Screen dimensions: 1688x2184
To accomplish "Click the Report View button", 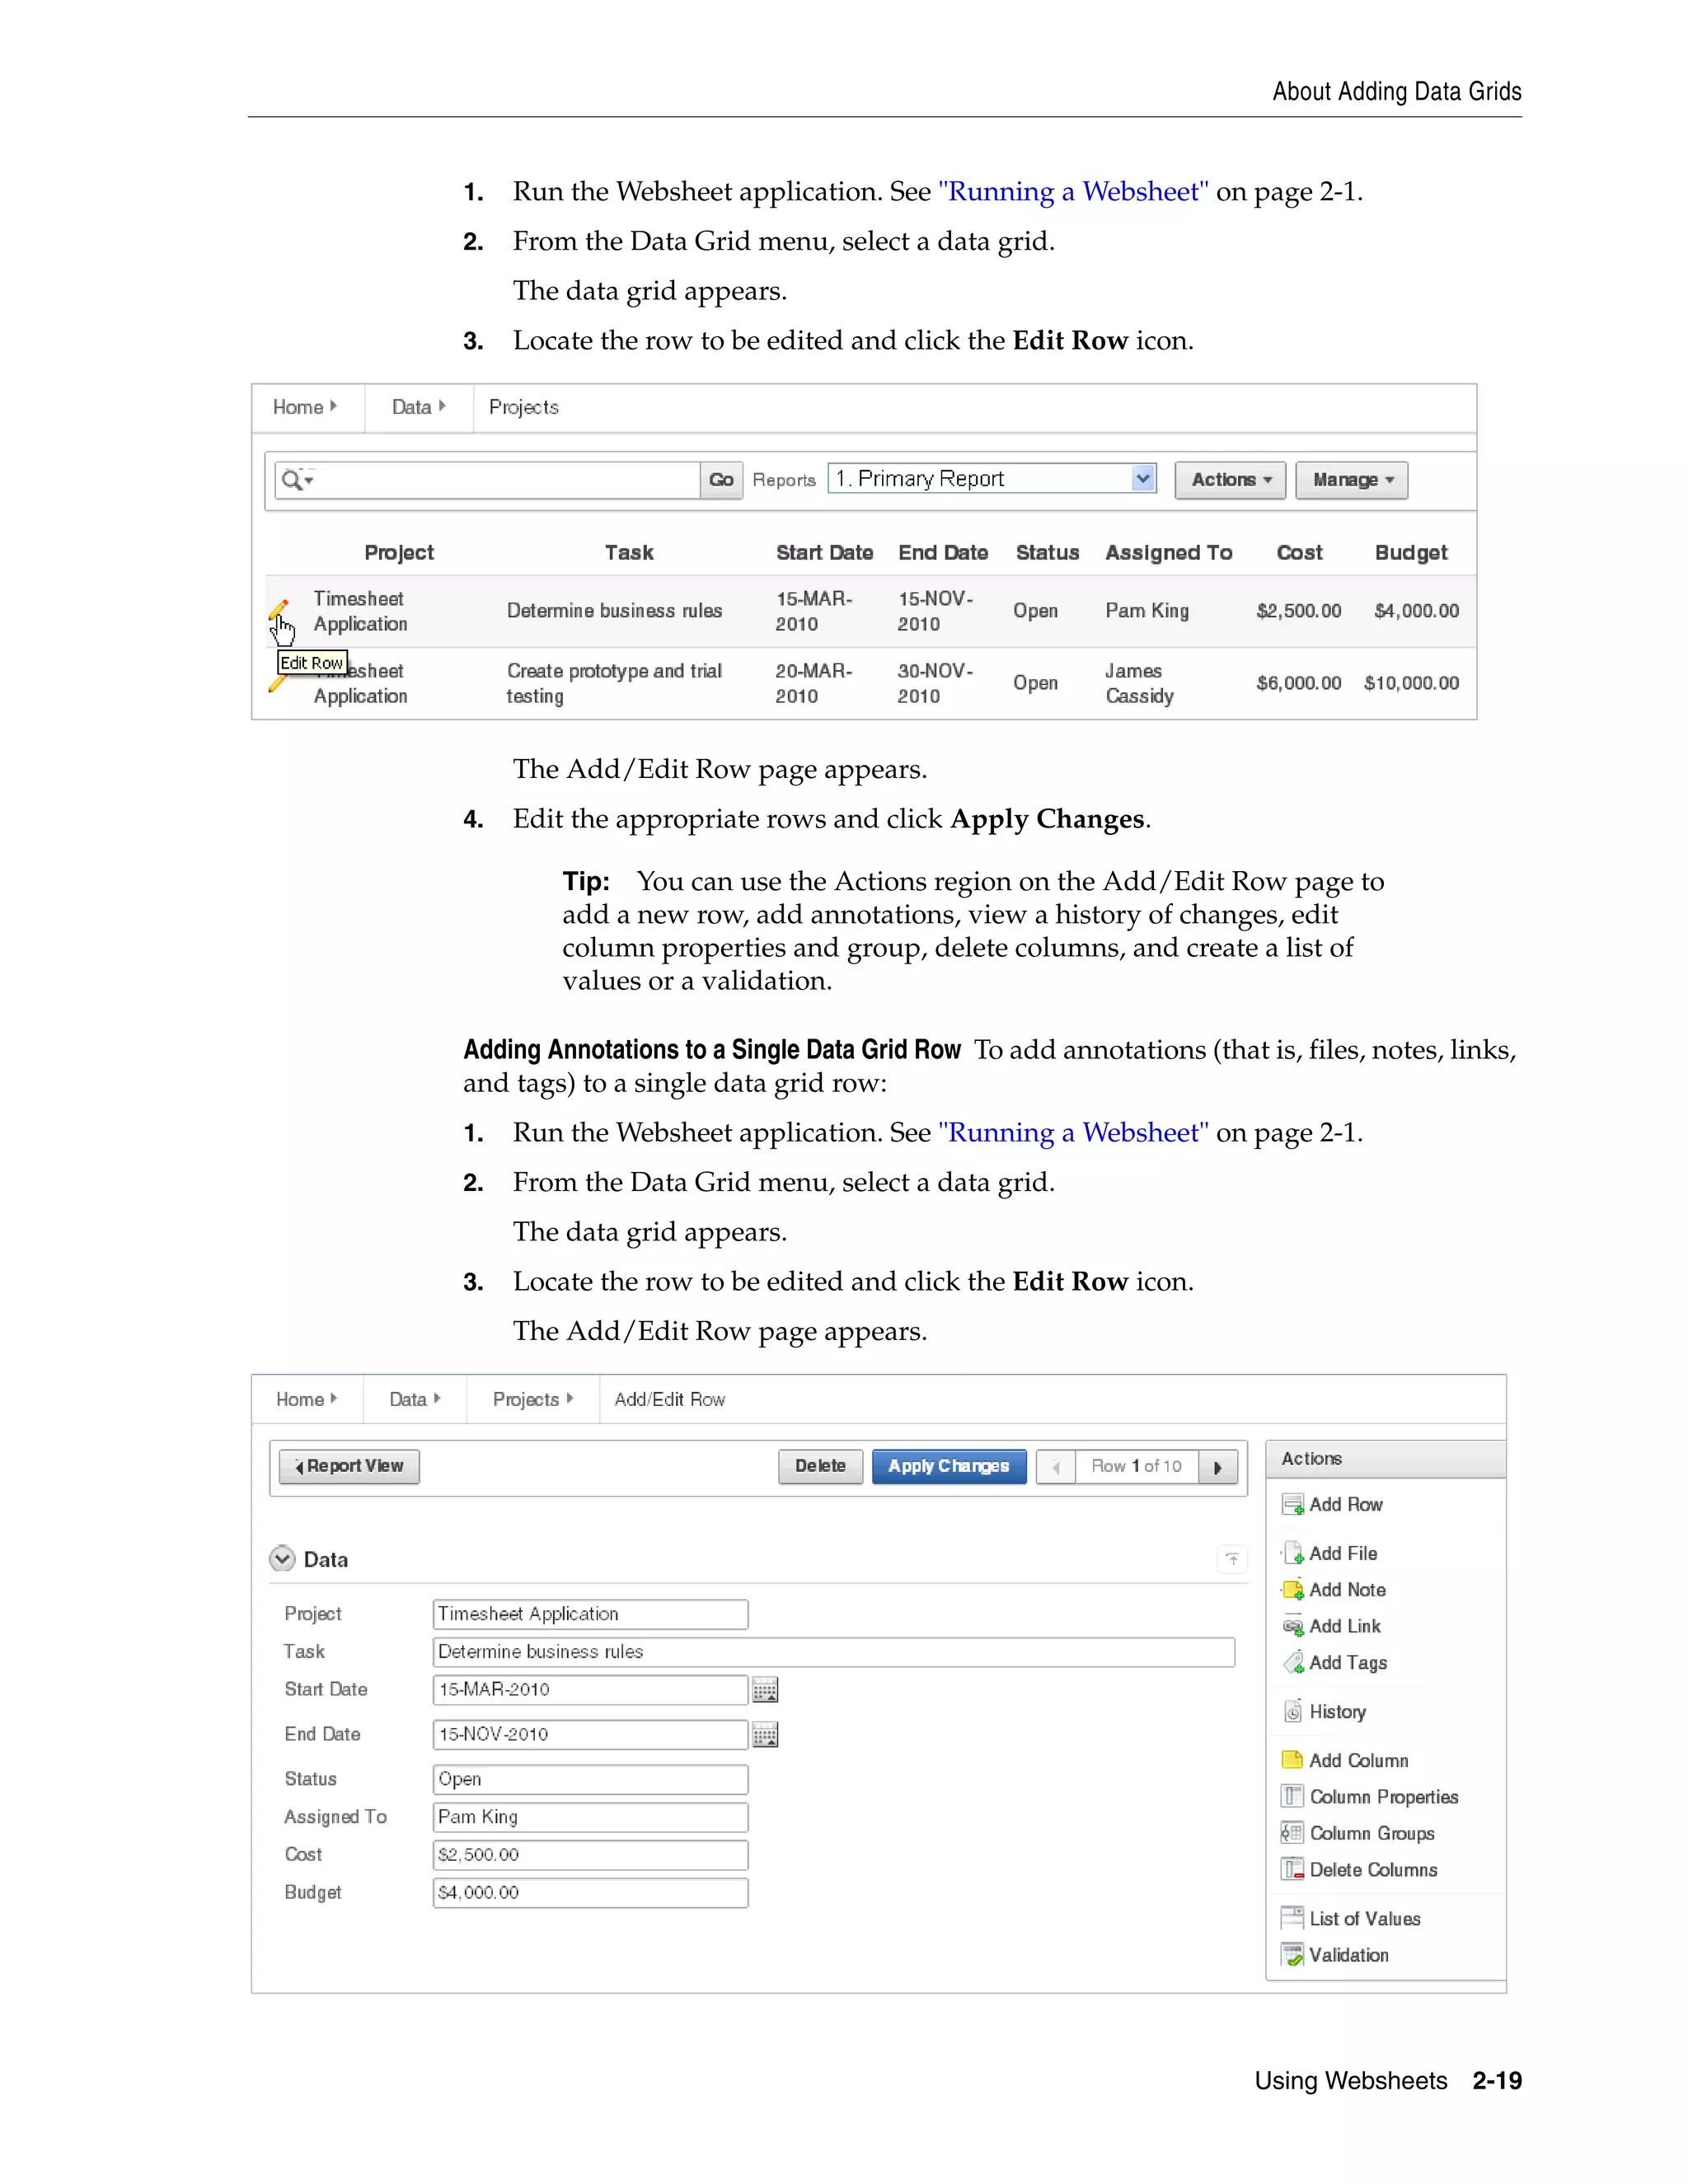I will [349, 1467].
